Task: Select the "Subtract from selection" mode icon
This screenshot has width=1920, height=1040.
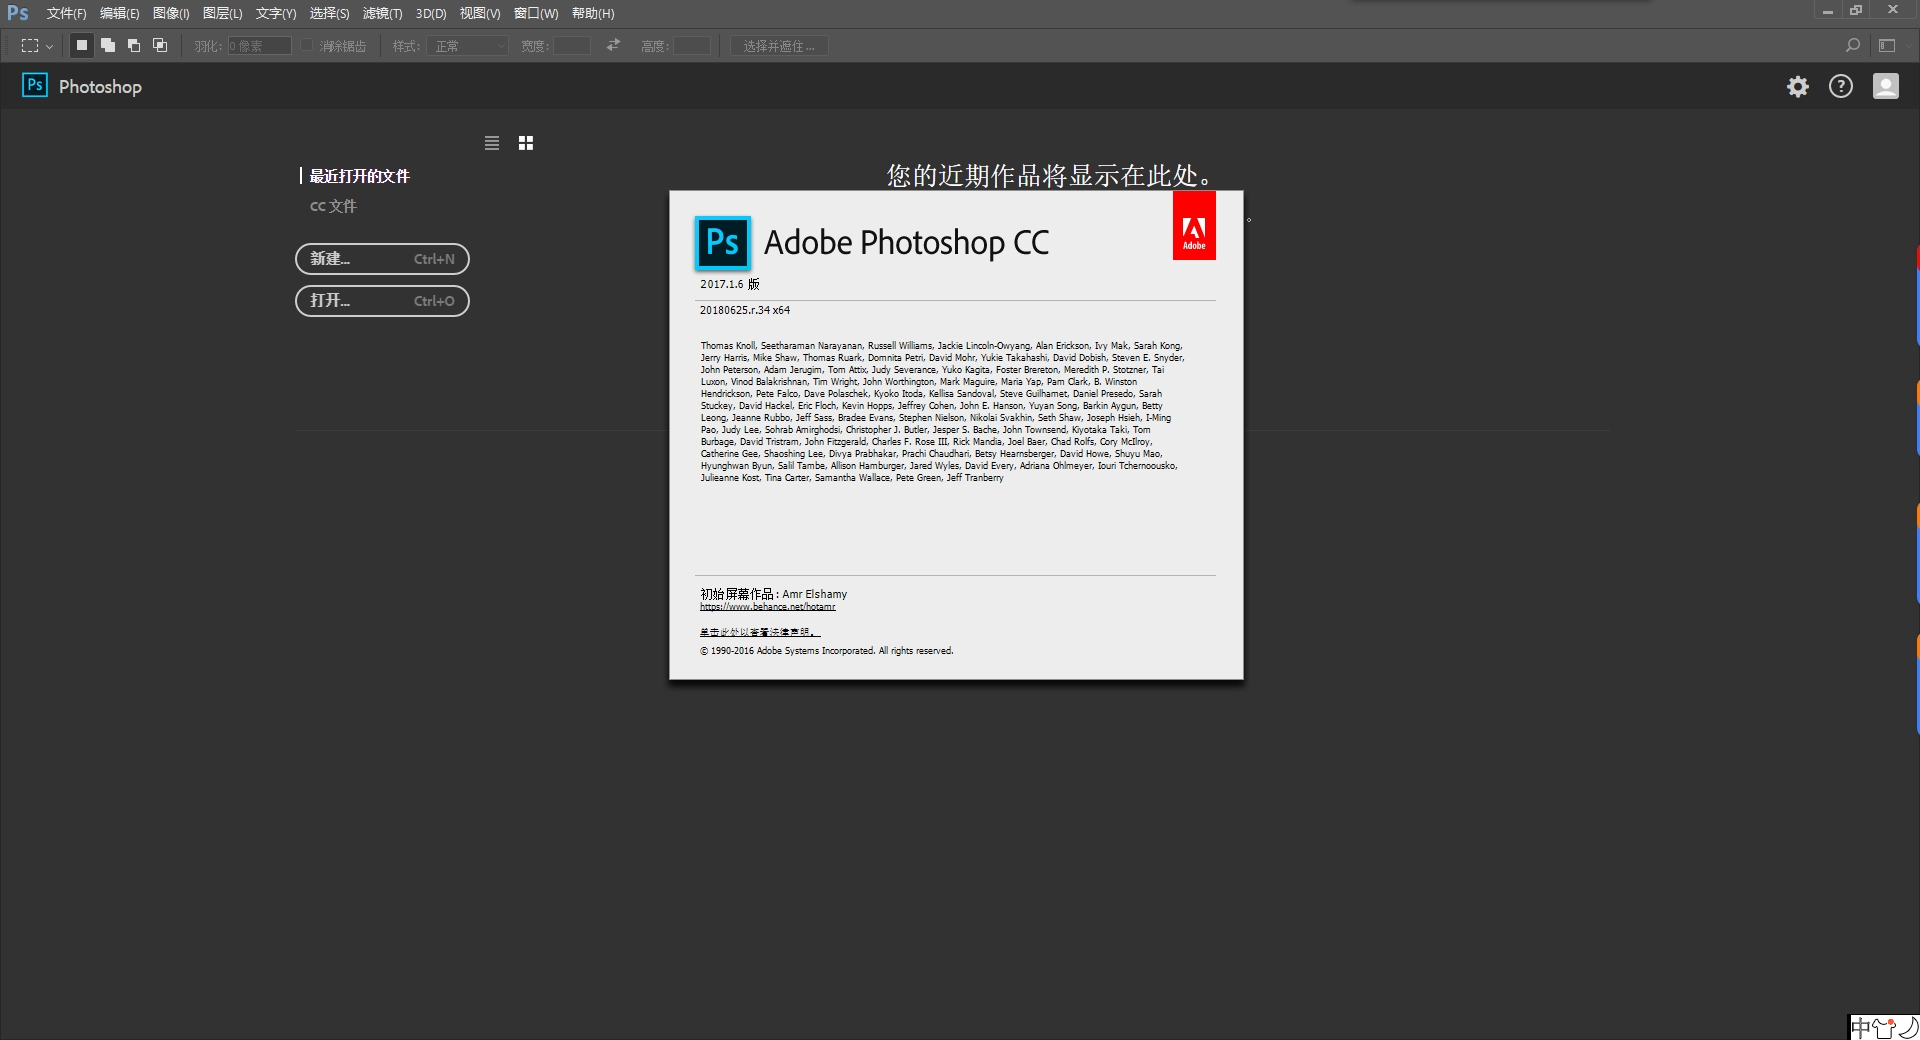Action: click(x=133, y=45)
